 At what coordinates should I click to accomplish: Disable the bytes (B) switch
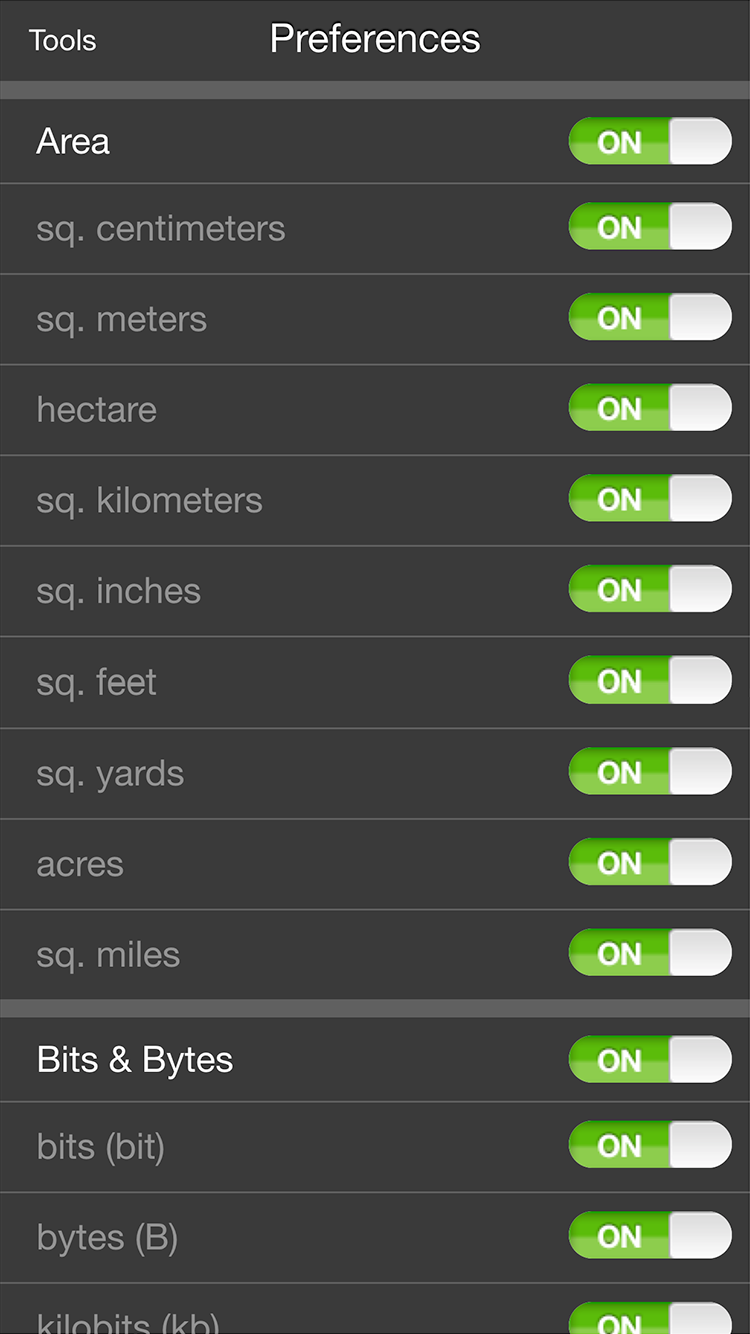click(650, 1236)
